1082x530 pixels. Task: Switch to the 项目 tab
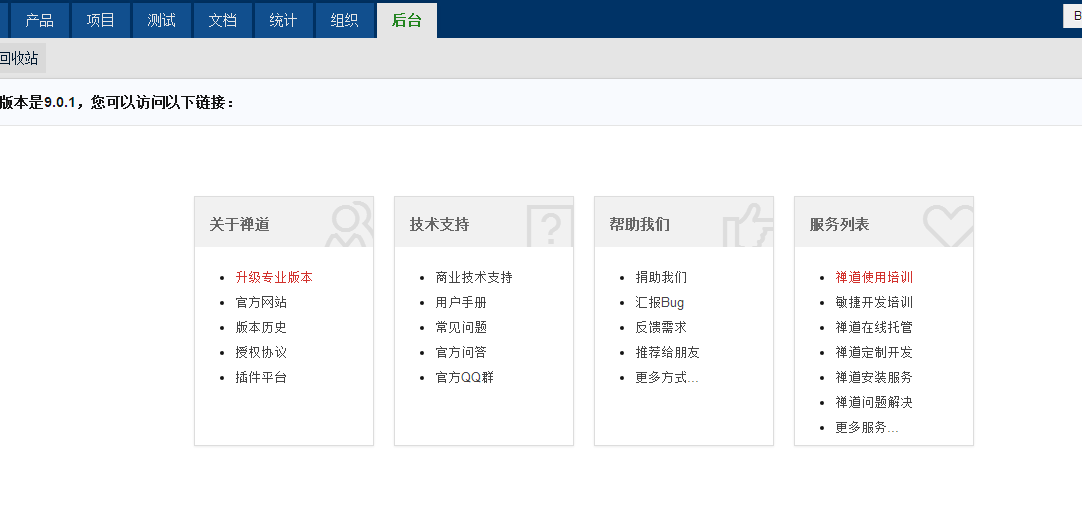(x=101, y=20)
